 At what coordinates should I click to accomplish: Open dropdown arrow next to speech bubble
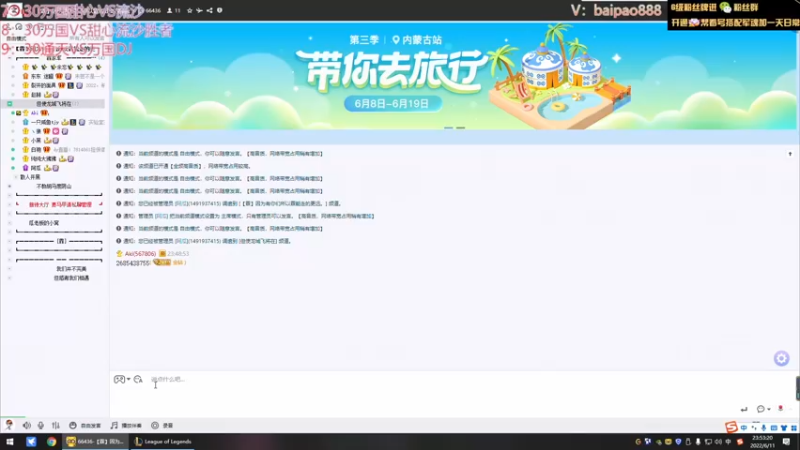[769, 409]
